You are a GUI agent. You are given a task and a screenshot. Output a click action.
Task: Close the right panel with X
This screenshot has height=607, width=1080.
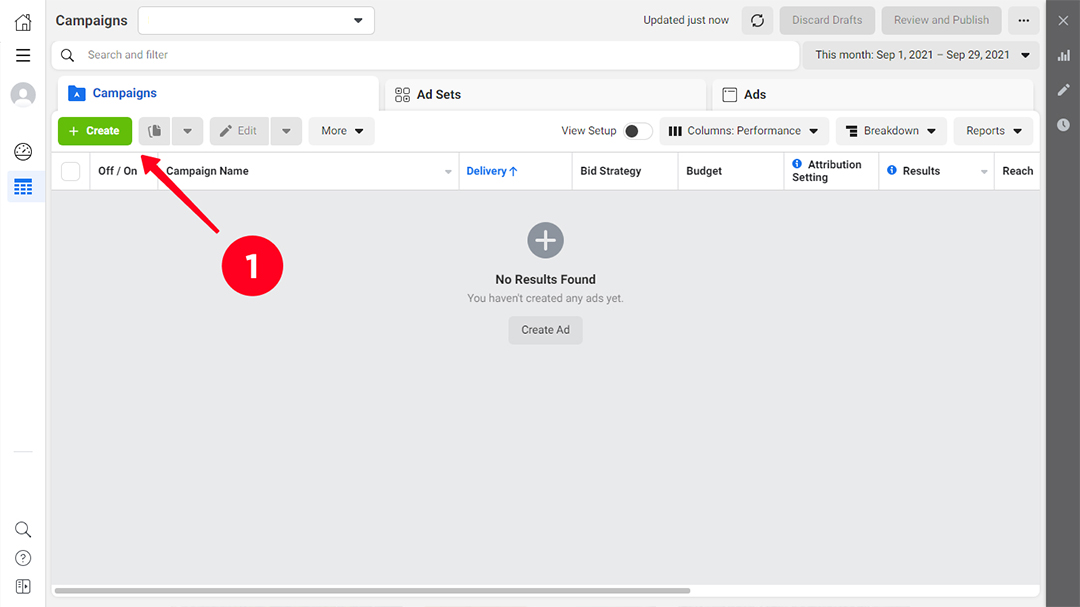tap(1063, 21)
